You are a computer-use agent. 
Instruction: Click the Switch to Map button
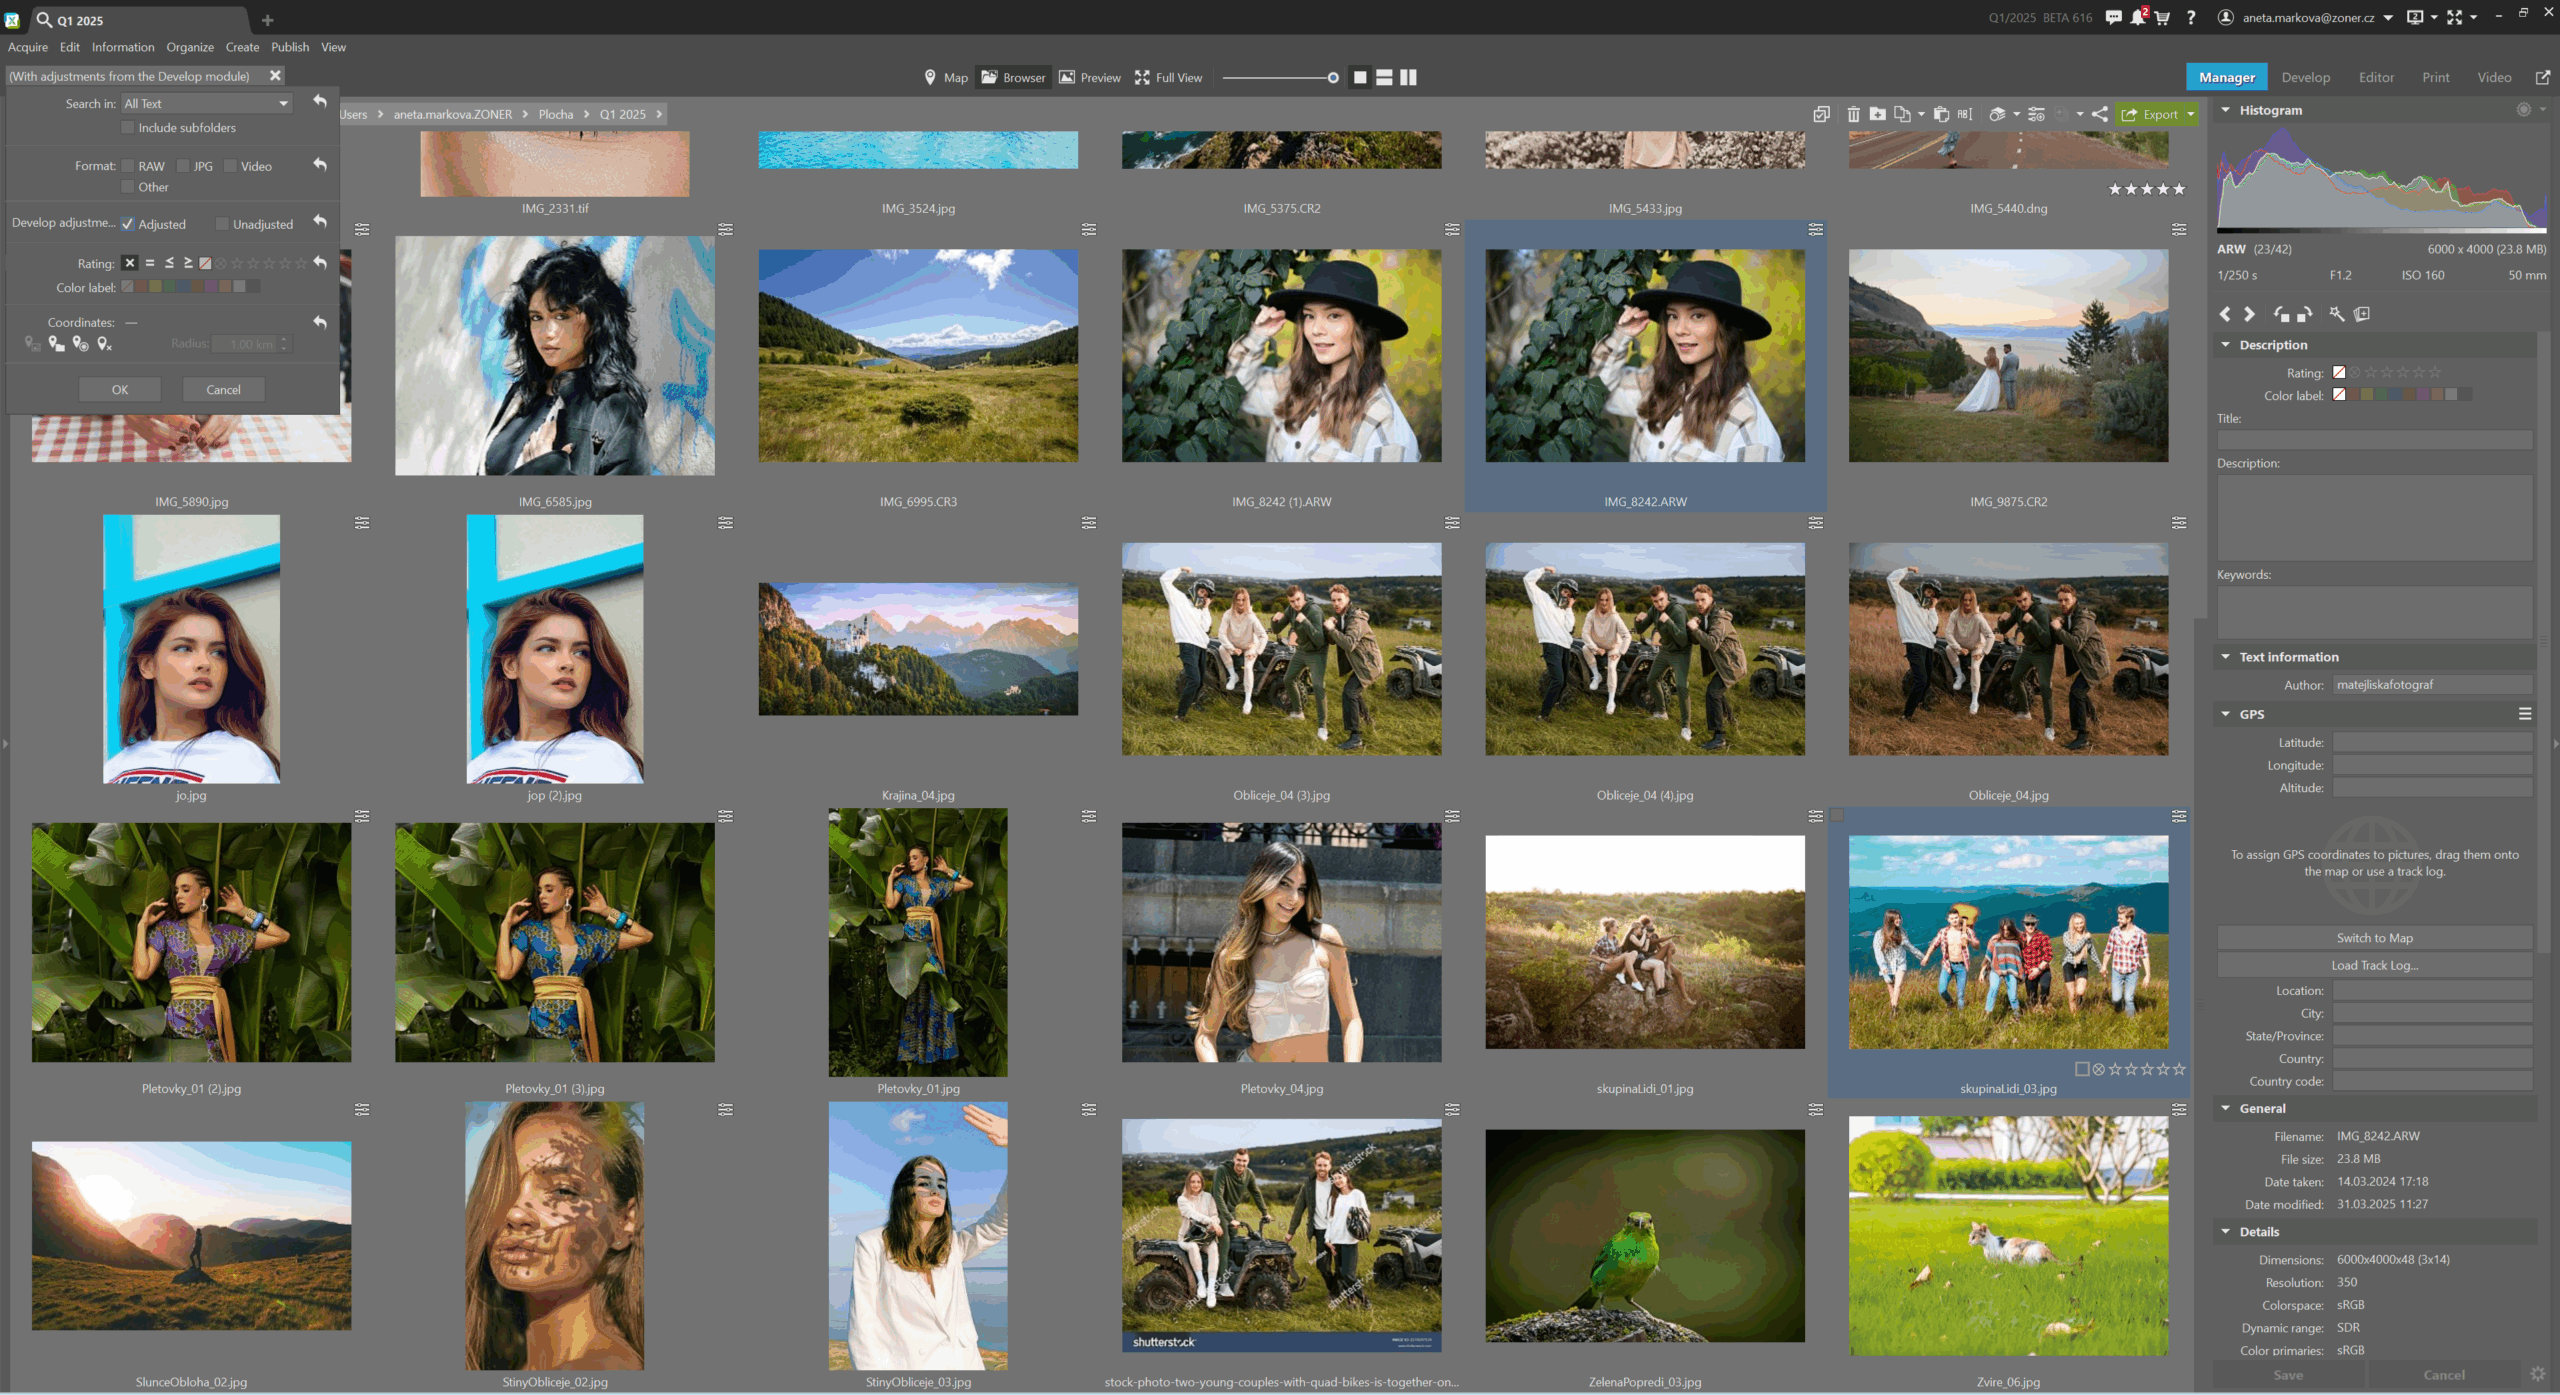tap(2374, 938)
